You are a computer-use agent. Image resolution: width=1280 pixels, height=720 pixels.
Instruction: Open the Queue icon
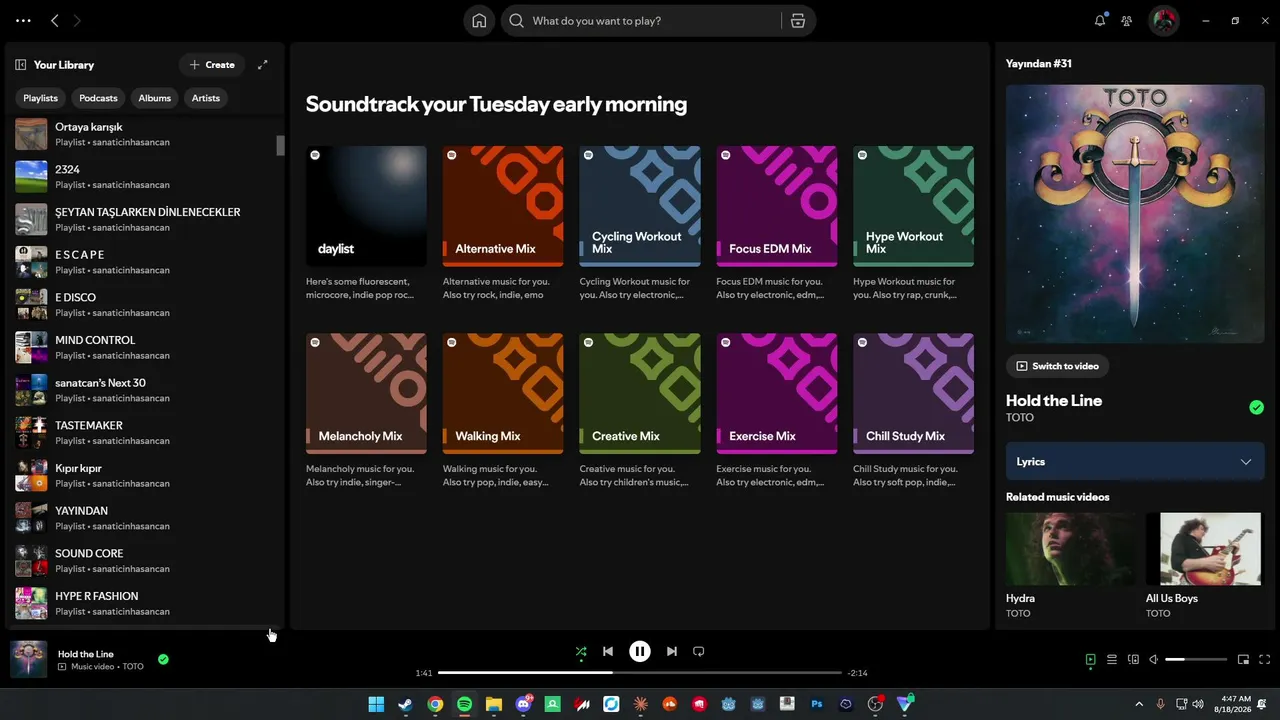[x=1112, y=659]
